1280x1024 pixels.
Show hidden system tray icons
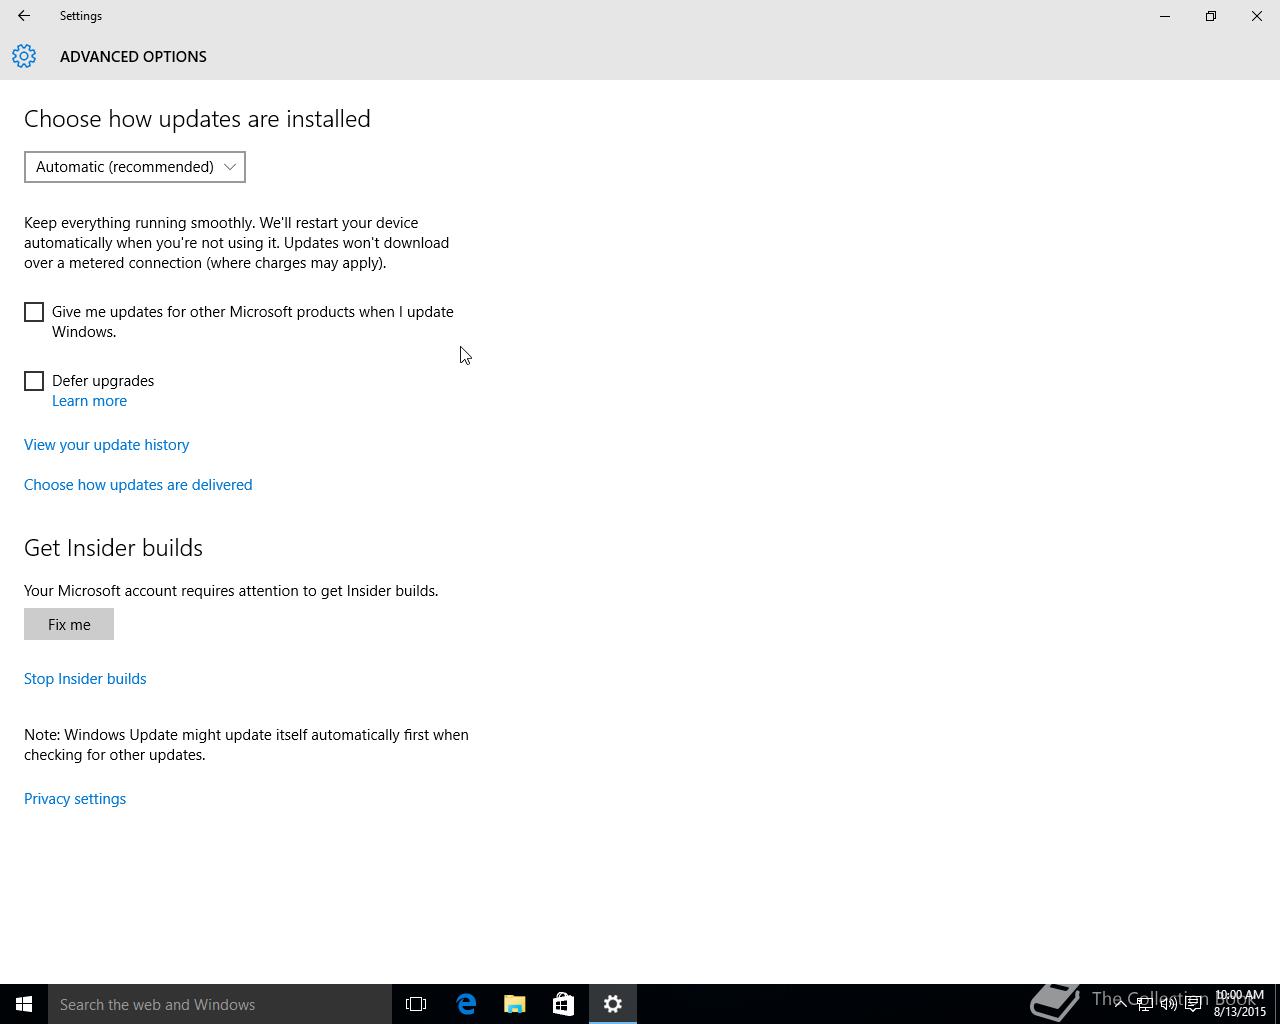coord(1120,1004)
